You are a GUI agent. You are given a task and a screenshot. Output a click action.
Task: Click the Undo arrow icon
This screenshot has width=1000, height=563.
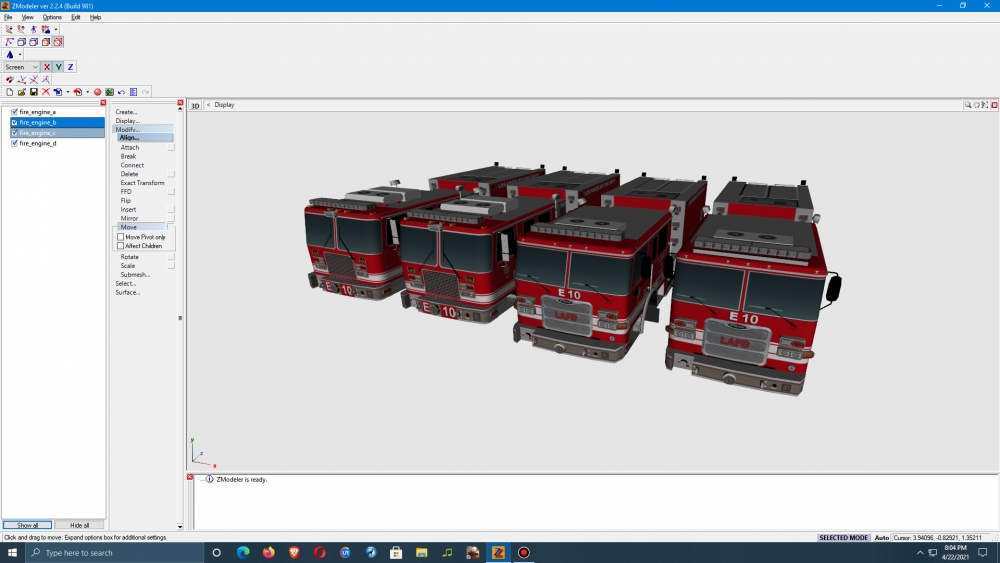(122, 92)
